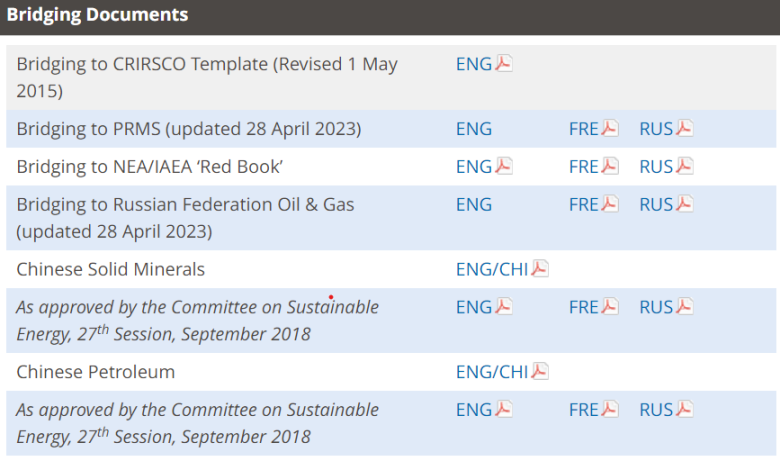Click the PRMS ENG link
The height and width of the screenshot is (461, 780).
click(x=474, y=129)
